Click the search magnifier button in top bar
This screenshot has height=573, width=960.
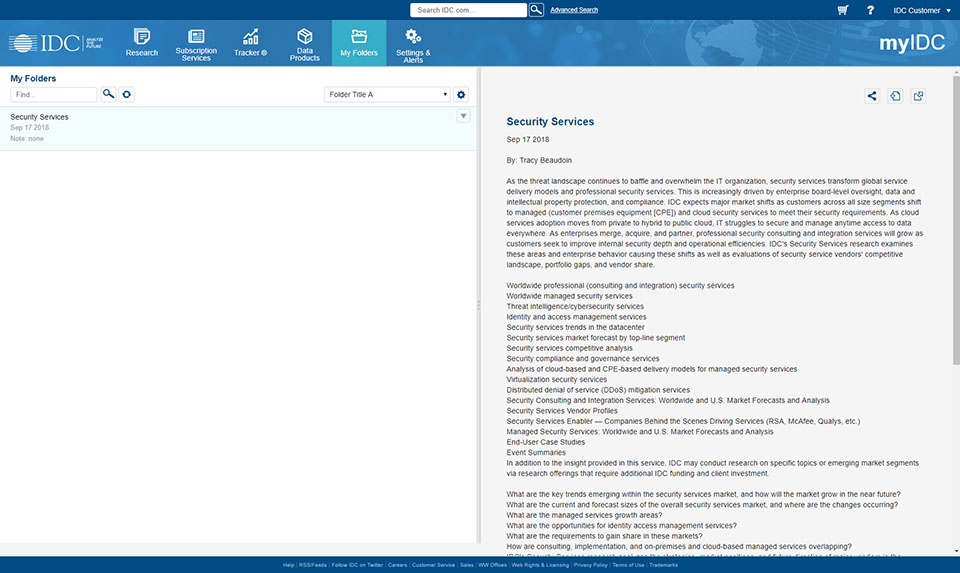click(536, 10)
